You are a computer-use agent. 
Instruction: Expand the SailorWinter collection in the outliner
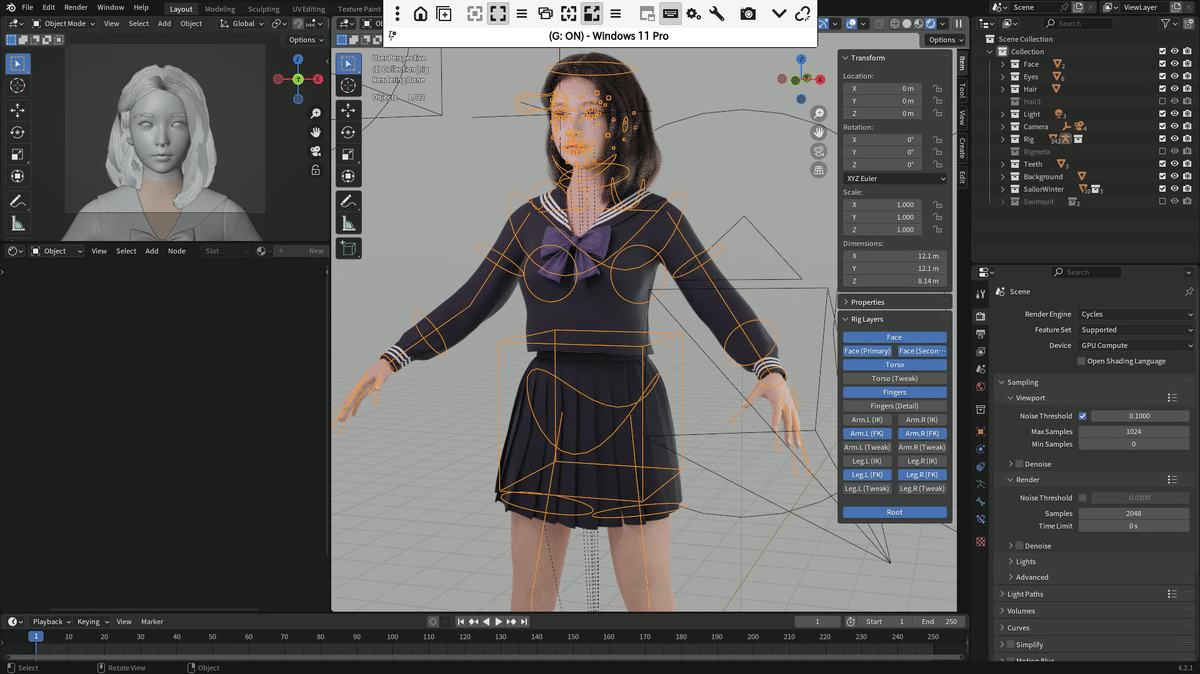(x=1003, y=188)
